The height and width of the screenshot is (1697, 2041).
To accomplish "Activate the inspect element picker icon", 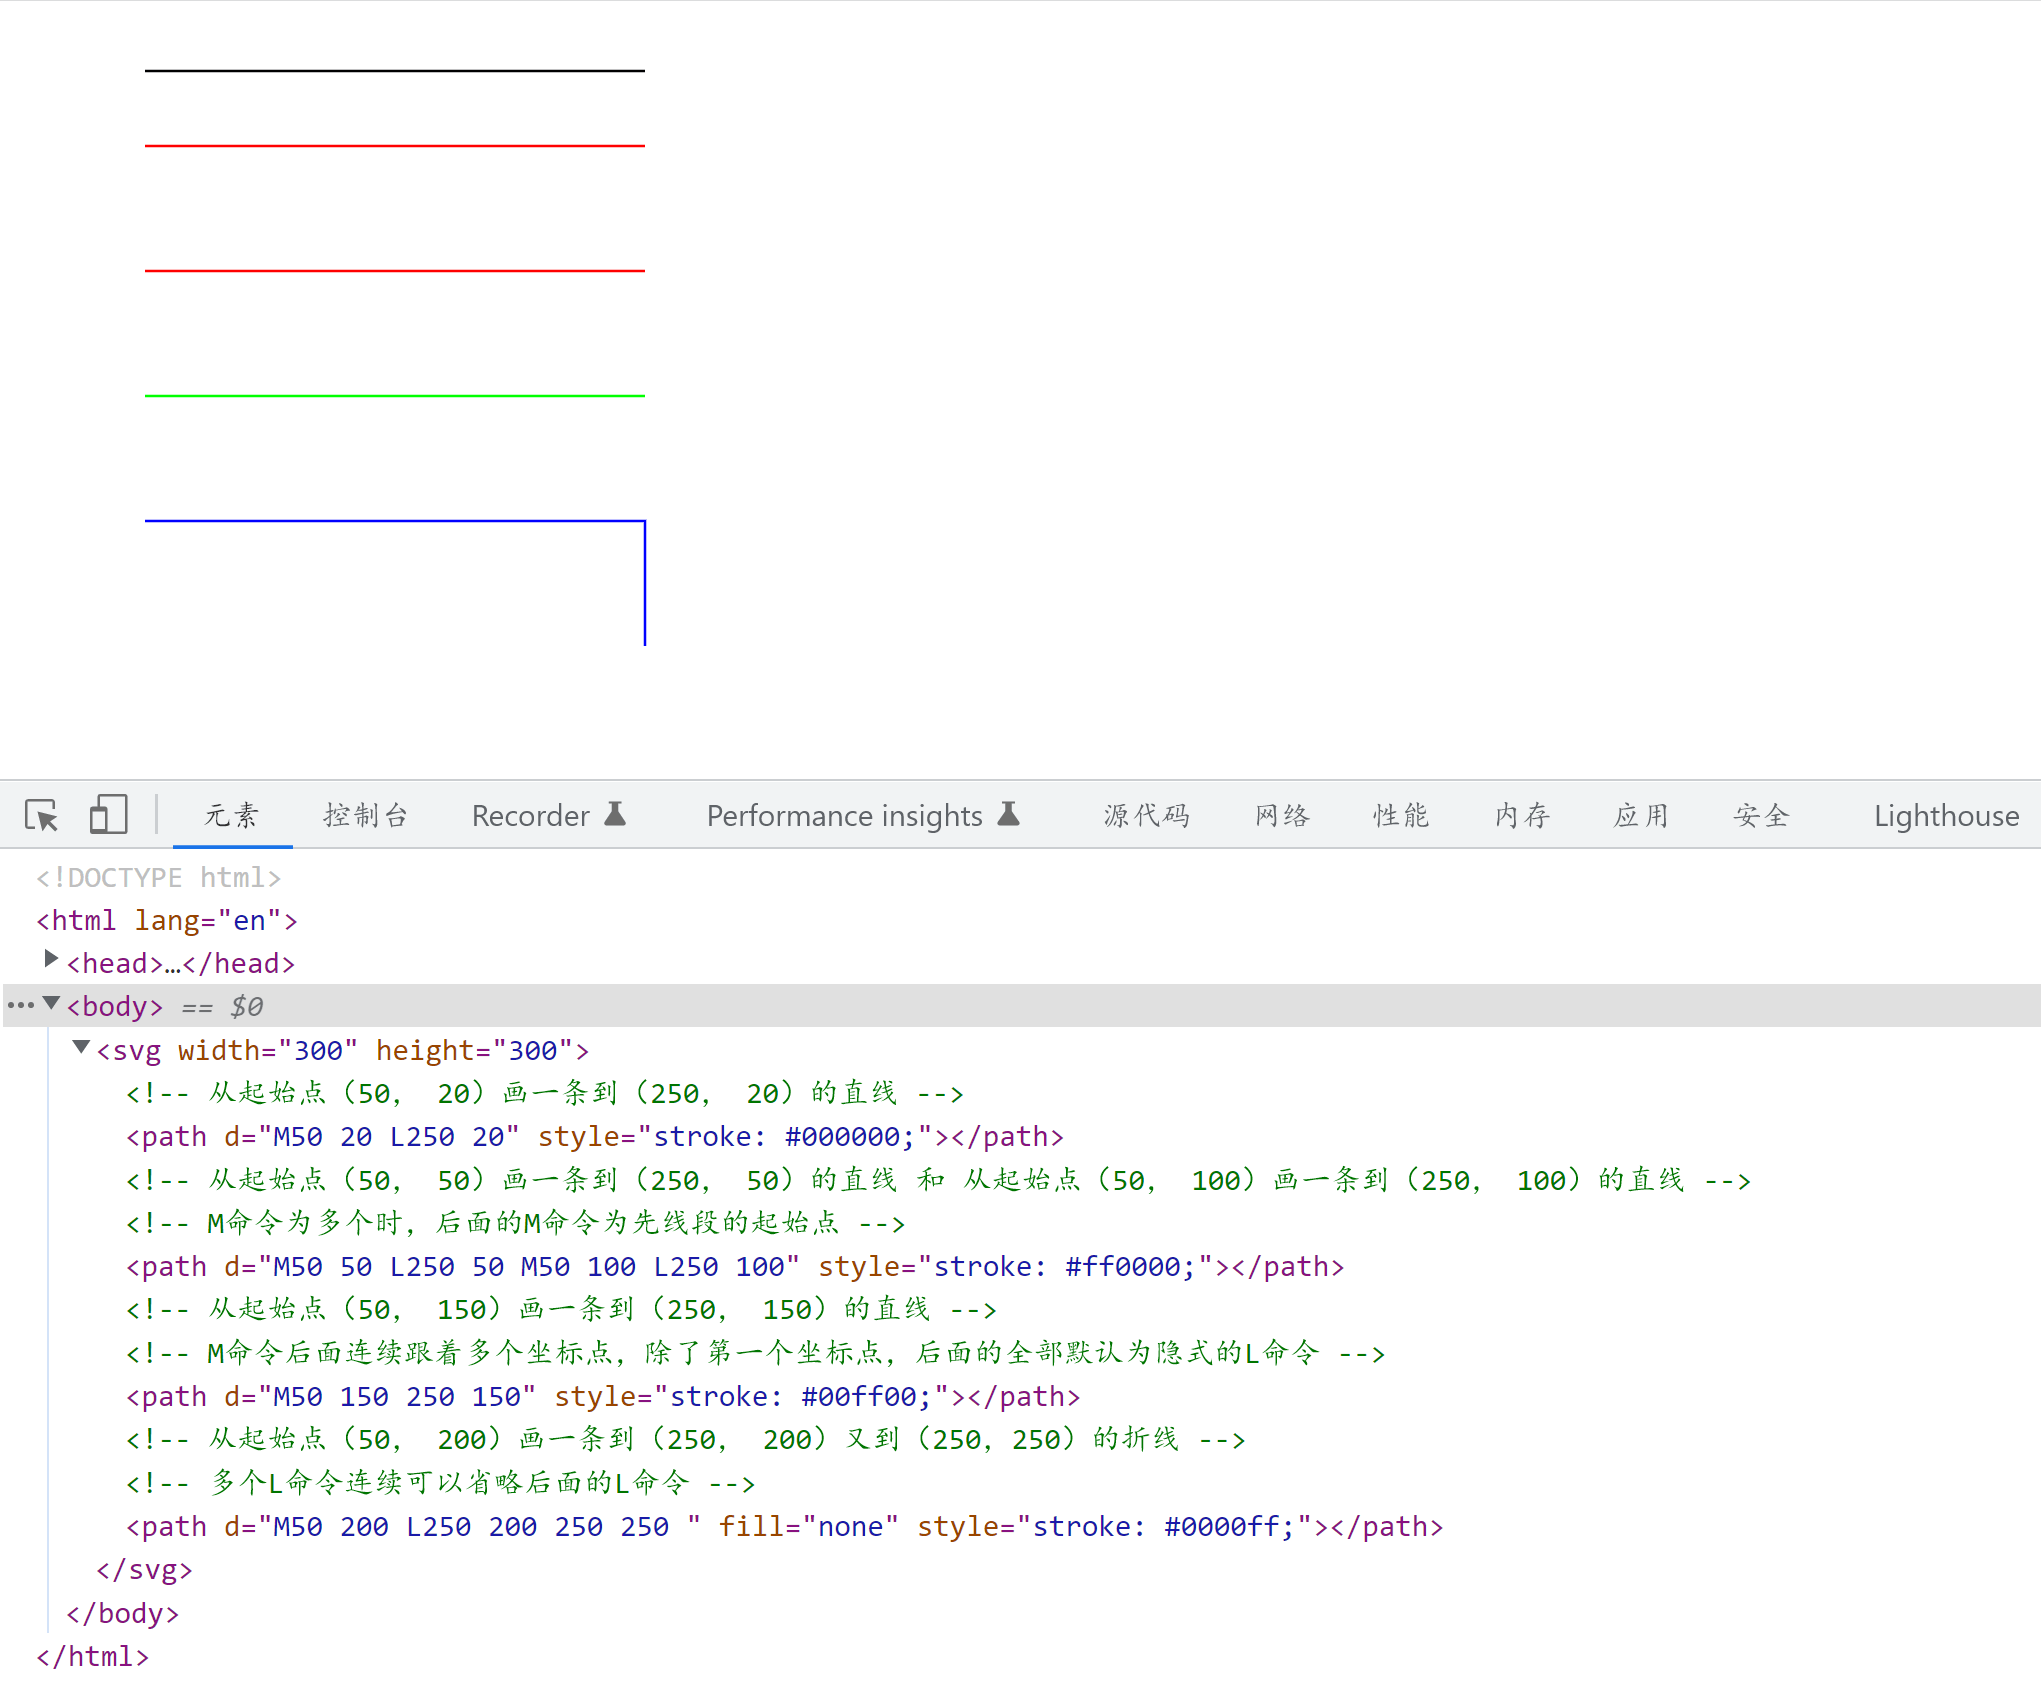I will 42,815.
